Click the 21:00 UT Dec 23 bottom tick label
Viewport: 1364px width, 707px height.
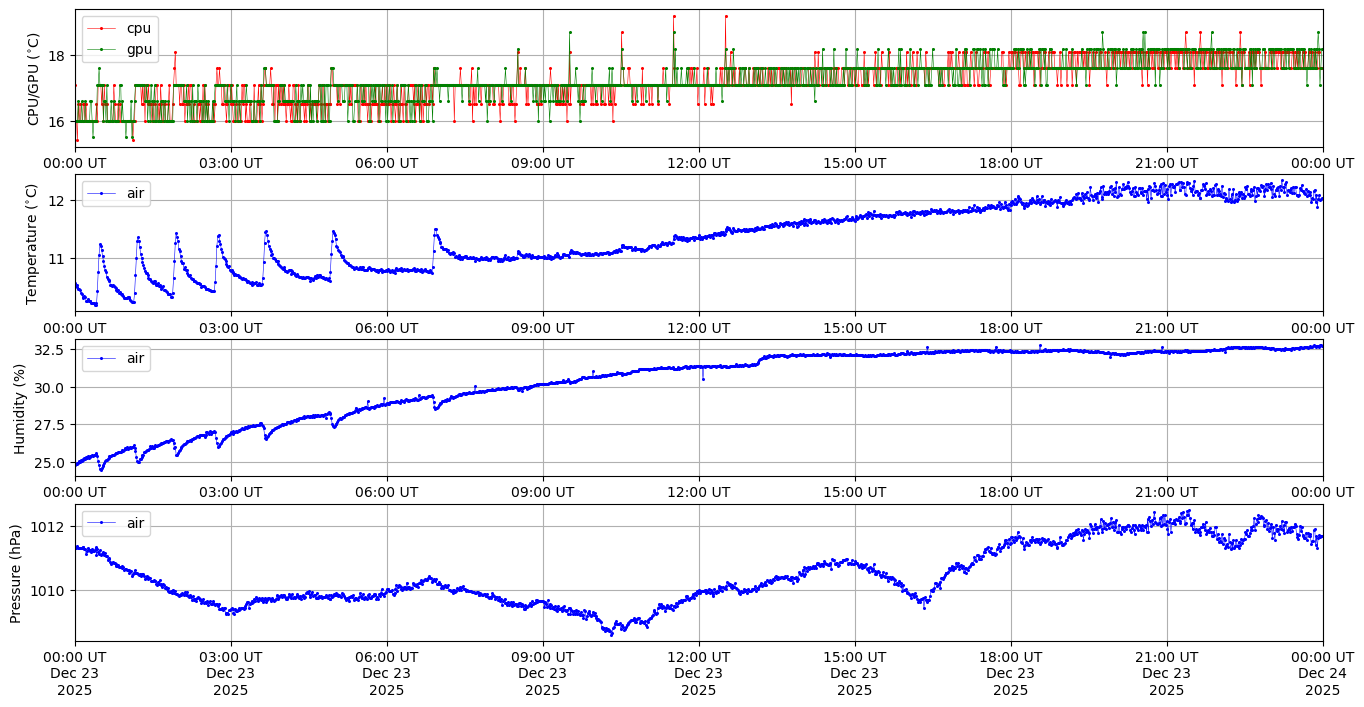pos(1166,673)
